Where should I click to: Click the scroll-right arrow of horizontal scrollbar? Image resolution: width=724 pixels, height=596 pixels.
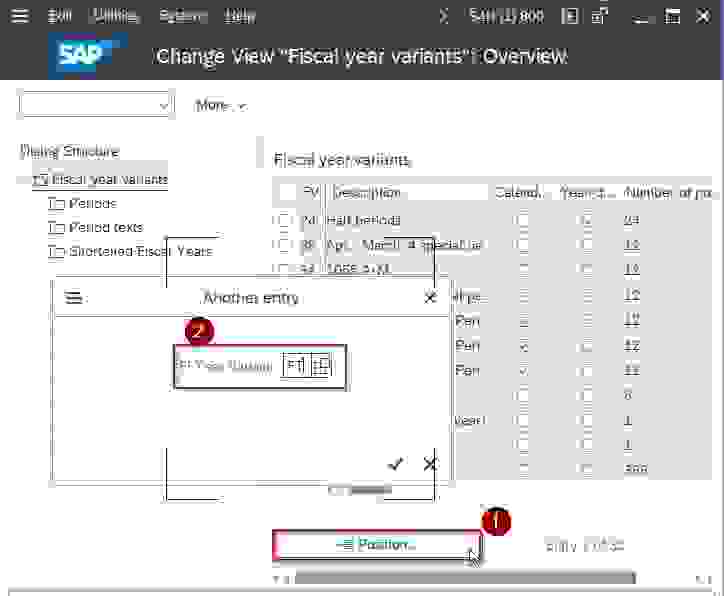pos(699,578)
